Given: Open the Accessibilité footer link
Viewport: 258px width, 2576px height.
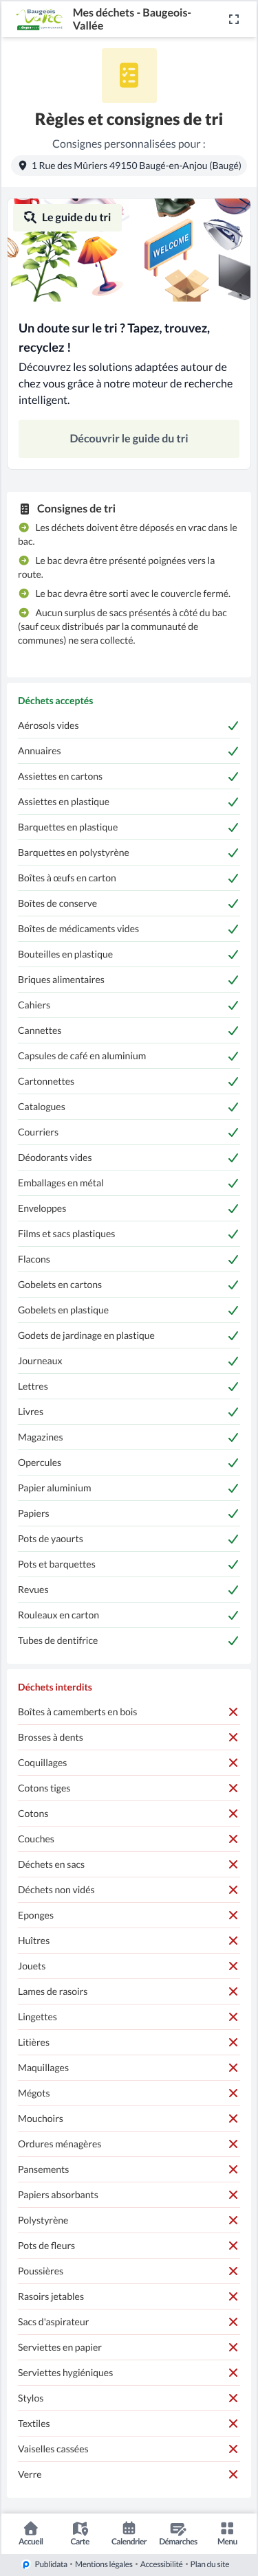Looking at the screenshot, I should (162, 2564).
